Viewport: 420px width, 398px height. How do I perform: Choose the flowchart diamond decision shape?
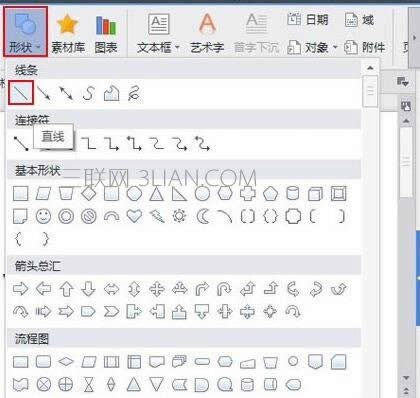coord(66,362)
